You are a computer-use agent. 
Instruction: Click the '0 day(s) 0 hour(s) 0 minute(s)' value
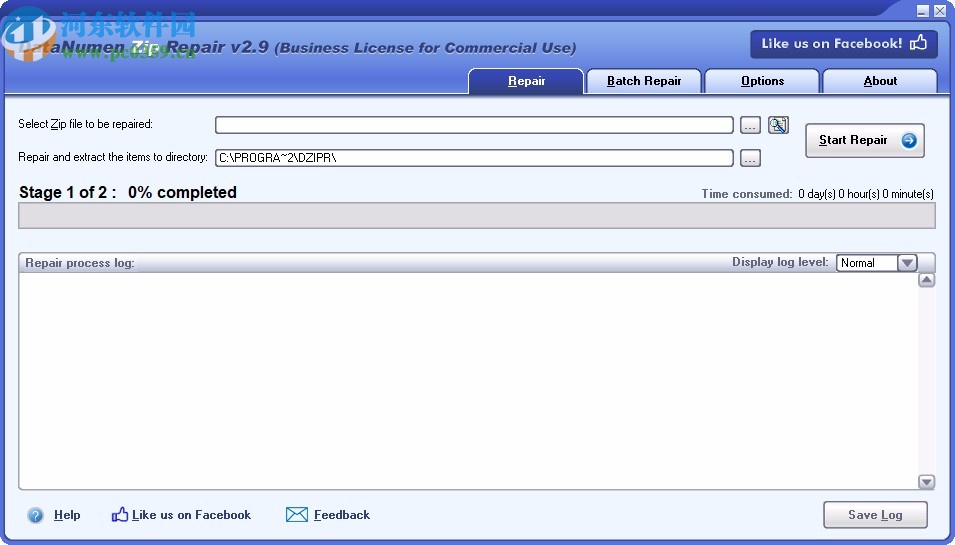coord(866,194)
